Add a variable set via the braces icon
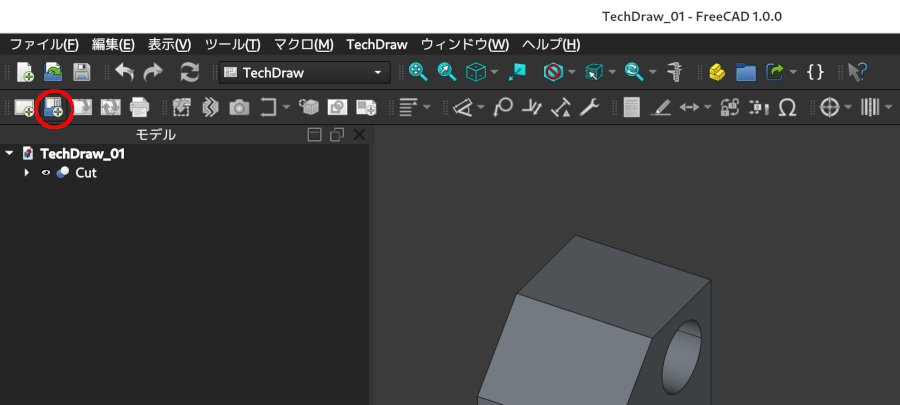 click(x=815, y=72)
